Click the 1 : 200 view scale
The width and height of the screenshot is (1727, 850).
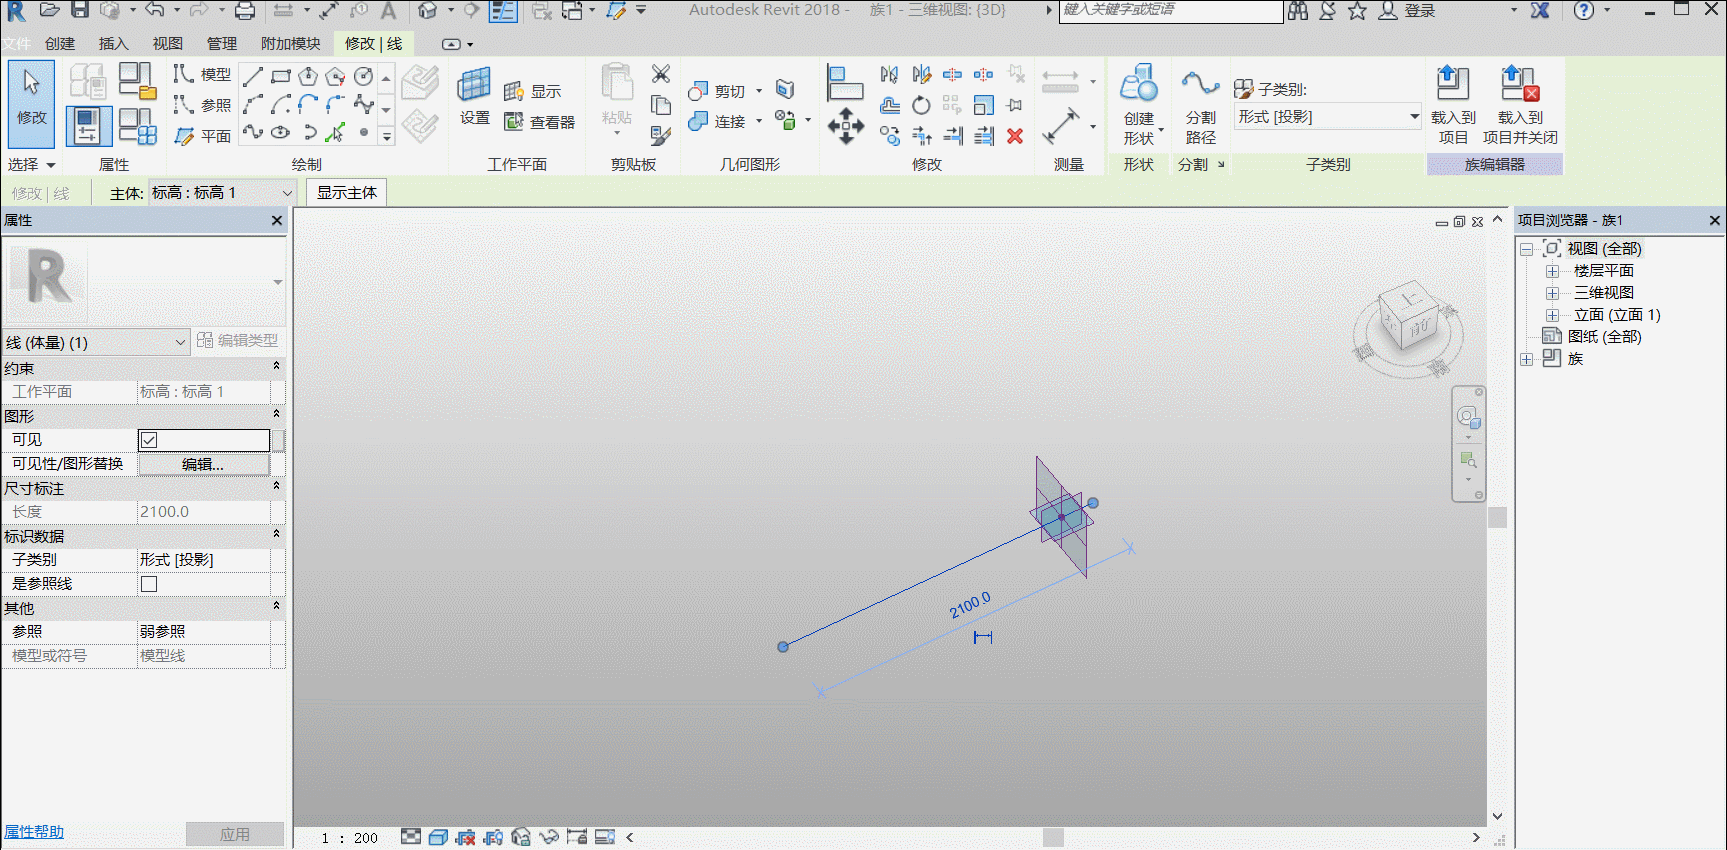[350, 838]
